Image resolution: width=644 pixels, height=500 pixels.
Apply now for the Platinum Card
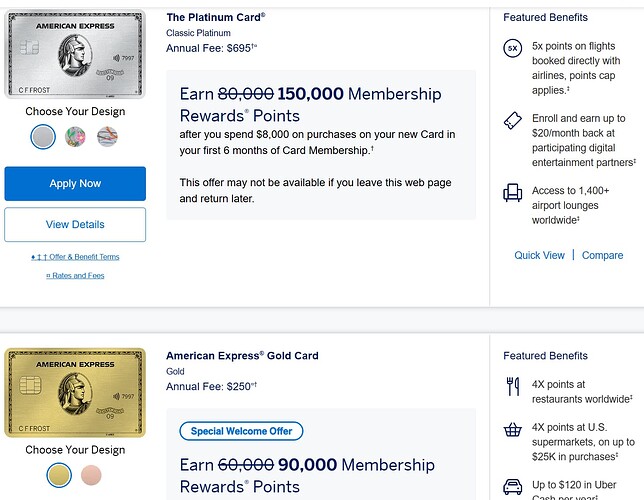click(75, 184)
